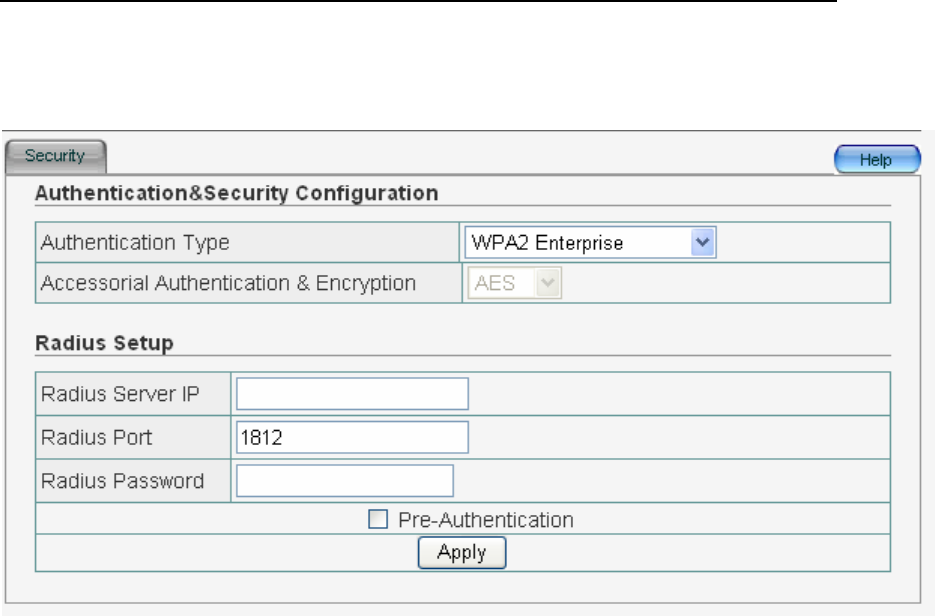Enable the Pre-Authentication checkbox

click(x=377, y=519)
